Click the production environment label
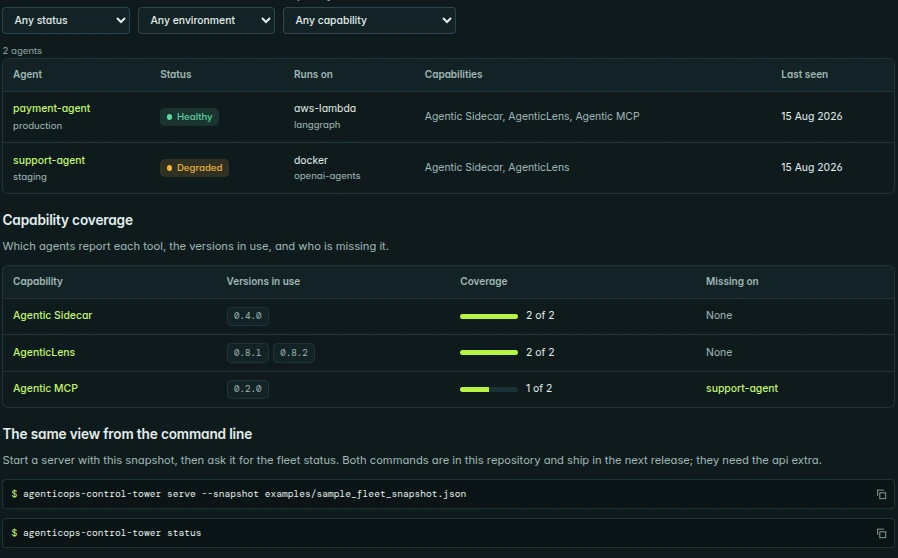Screen dimensions: 898x558 [37, 126]
